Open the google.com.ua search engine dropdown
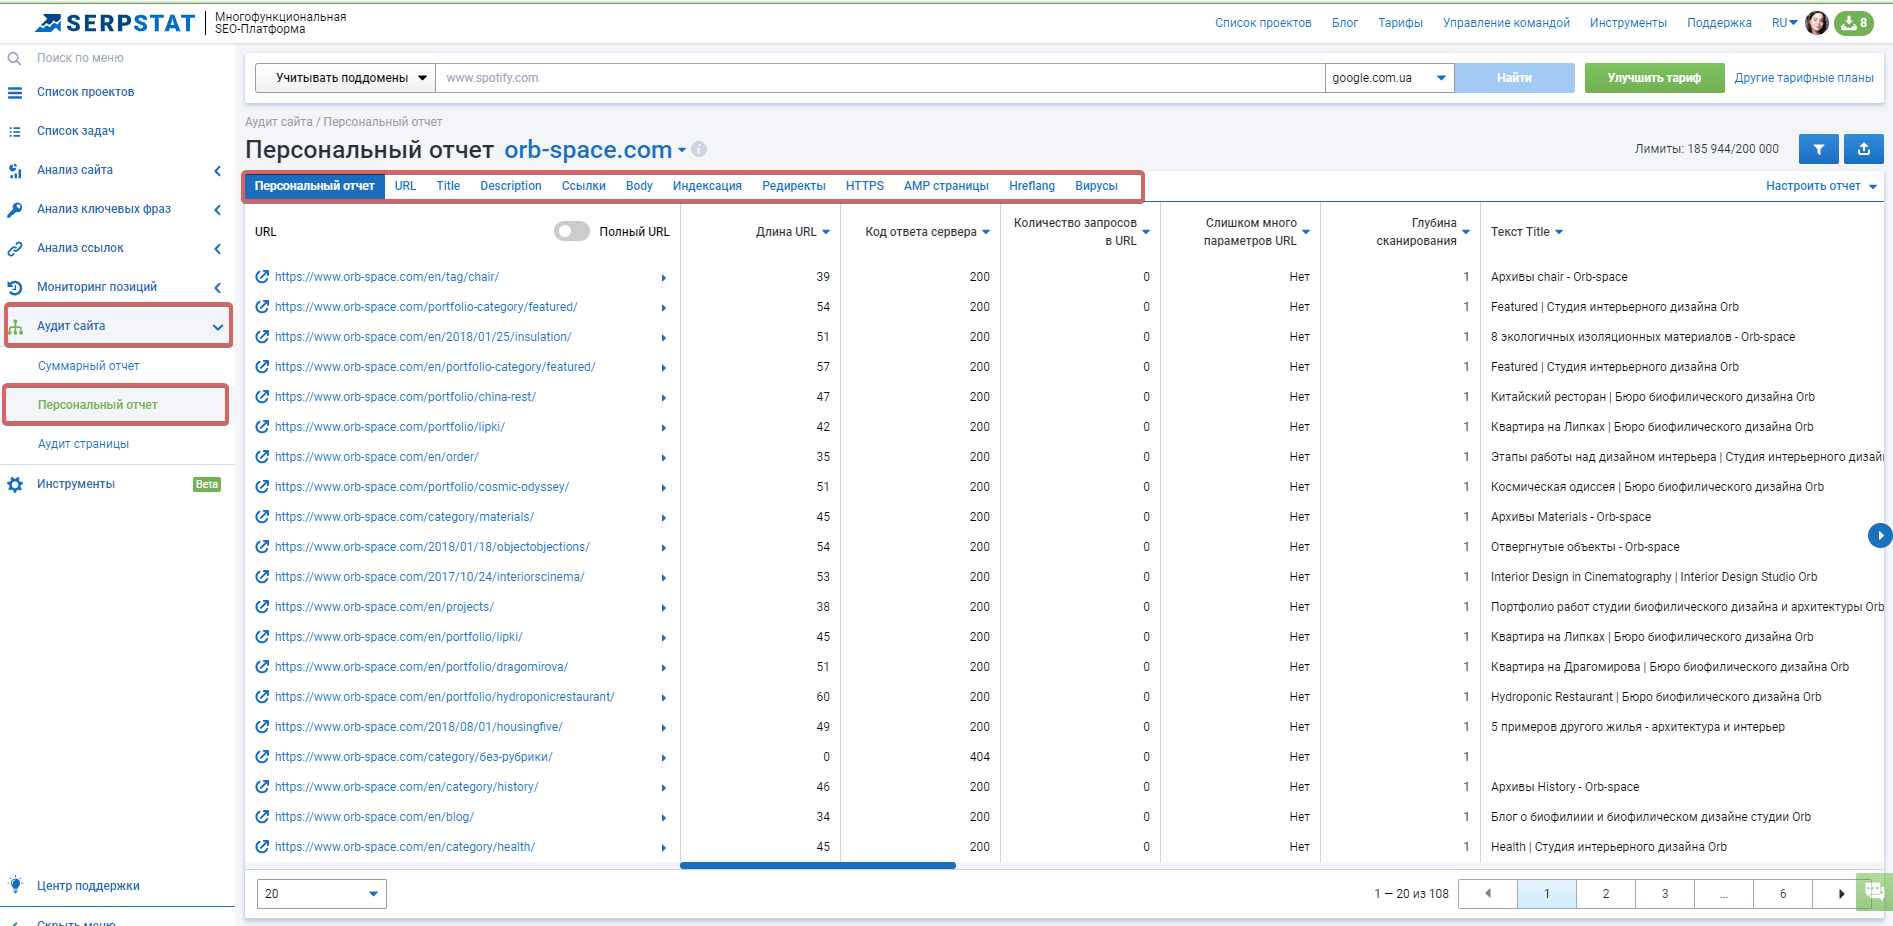Viewport: 1893px width, 926px height. 1389,78
